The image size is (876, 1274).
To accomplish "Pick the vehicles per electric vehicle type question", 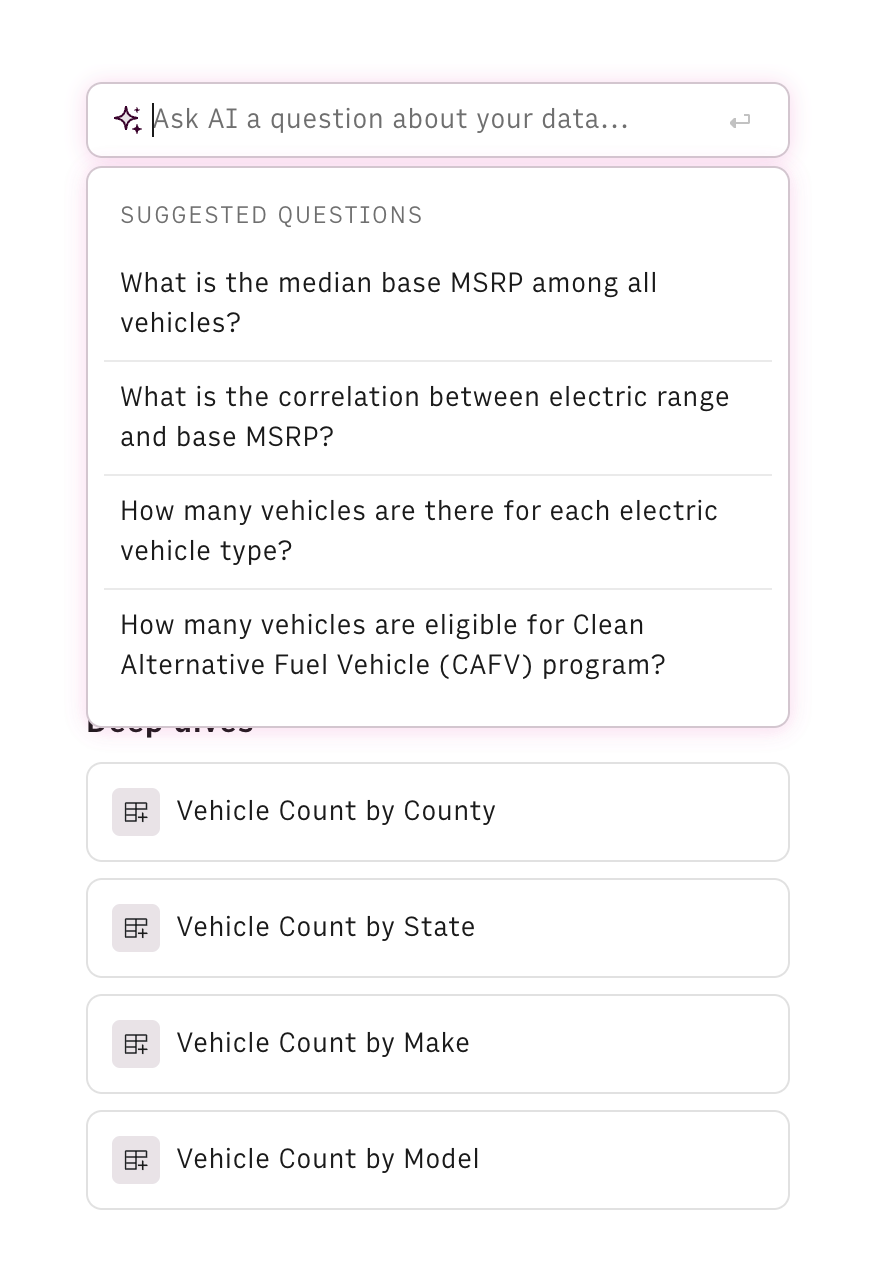I will point(418,530).
